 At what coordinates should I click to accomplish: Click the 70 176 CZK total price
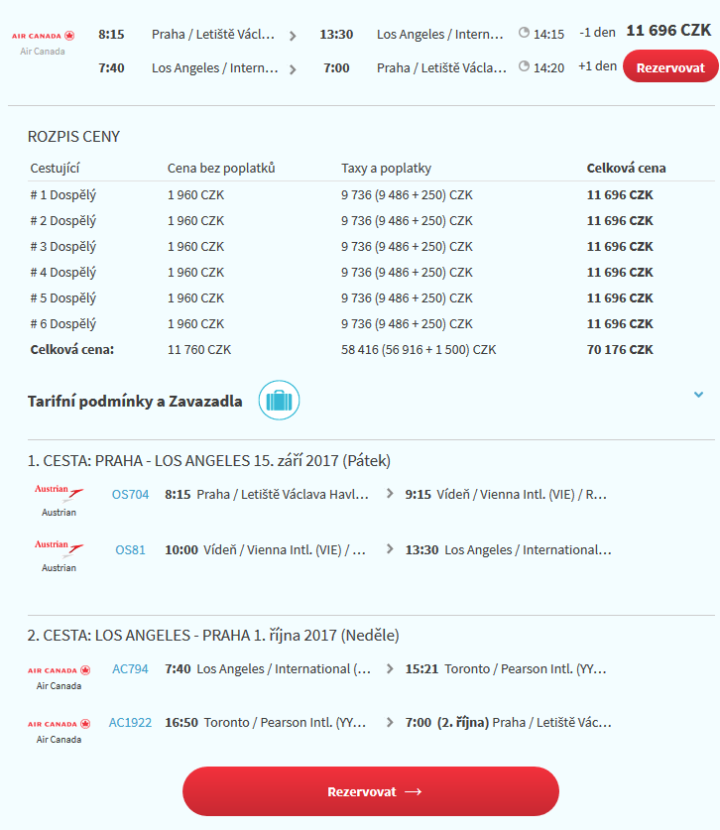[x=619, y=350]
